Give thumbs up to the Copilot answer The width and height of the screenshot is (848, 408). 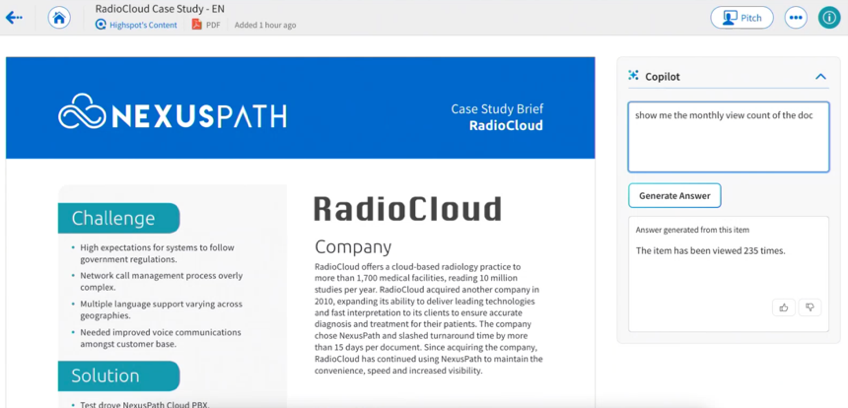(x=784, y=307)
